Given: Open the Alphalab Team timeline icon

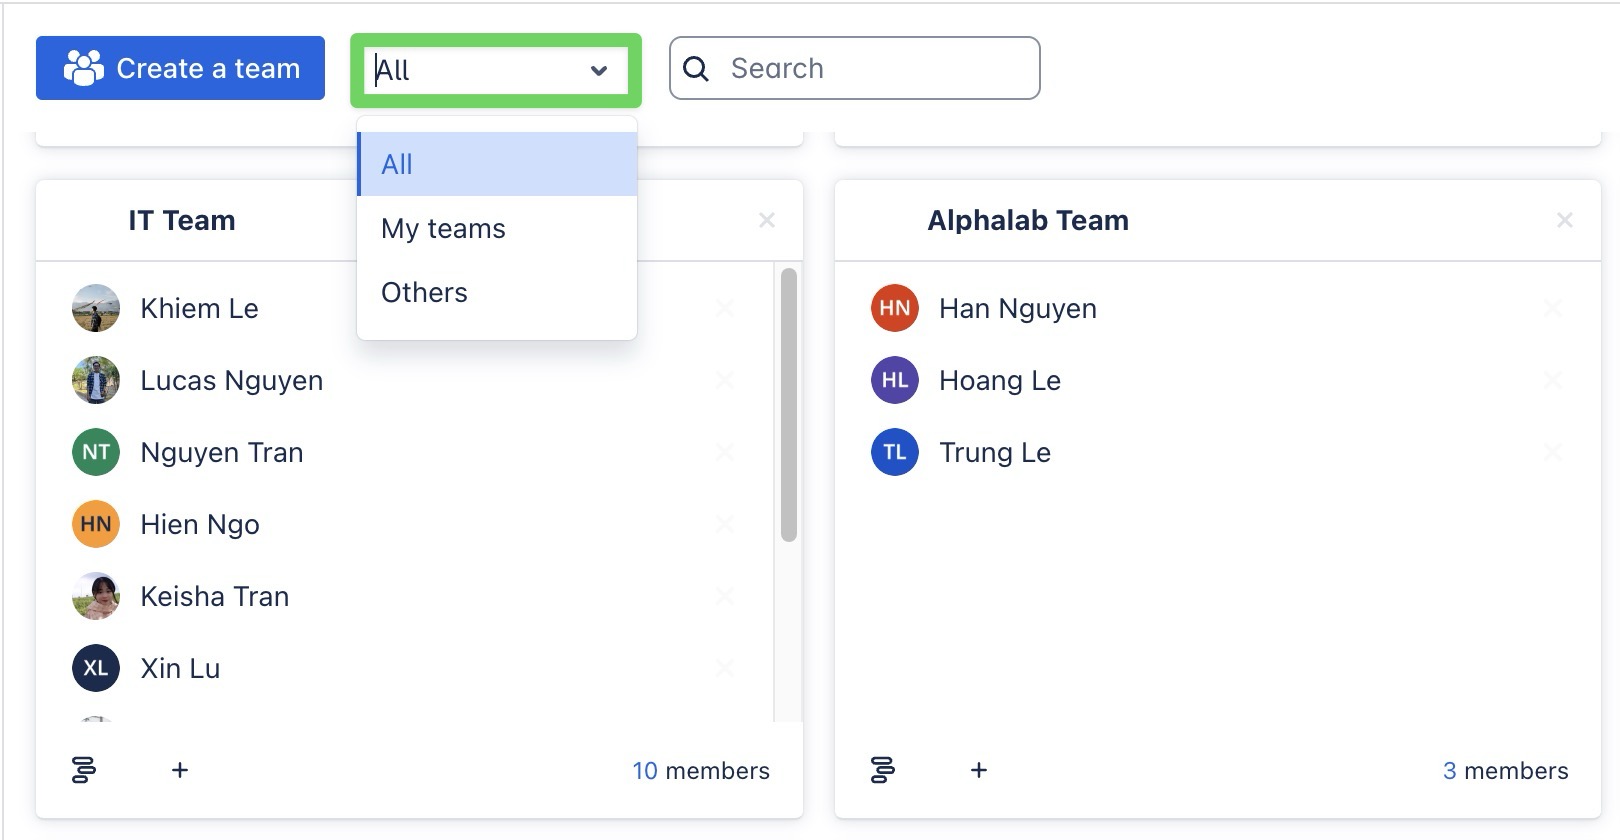Looking at the screenshot, I should pyautogui.click(x=883, y=770).
